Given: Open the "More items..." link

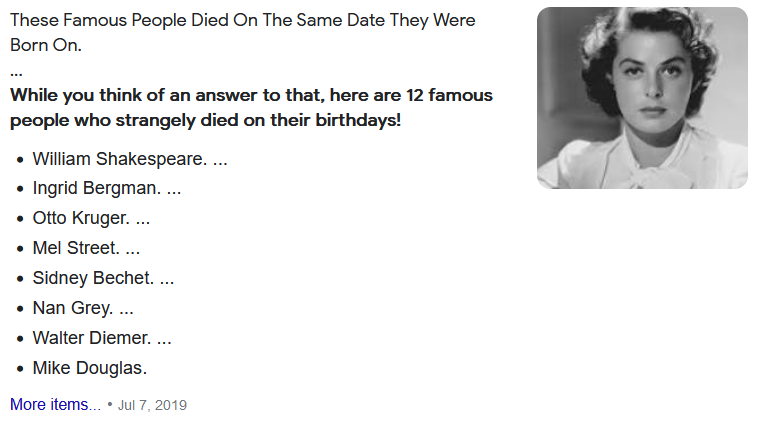Looking at the screenshot, I should pyautogui.click(x=55, y=405).
